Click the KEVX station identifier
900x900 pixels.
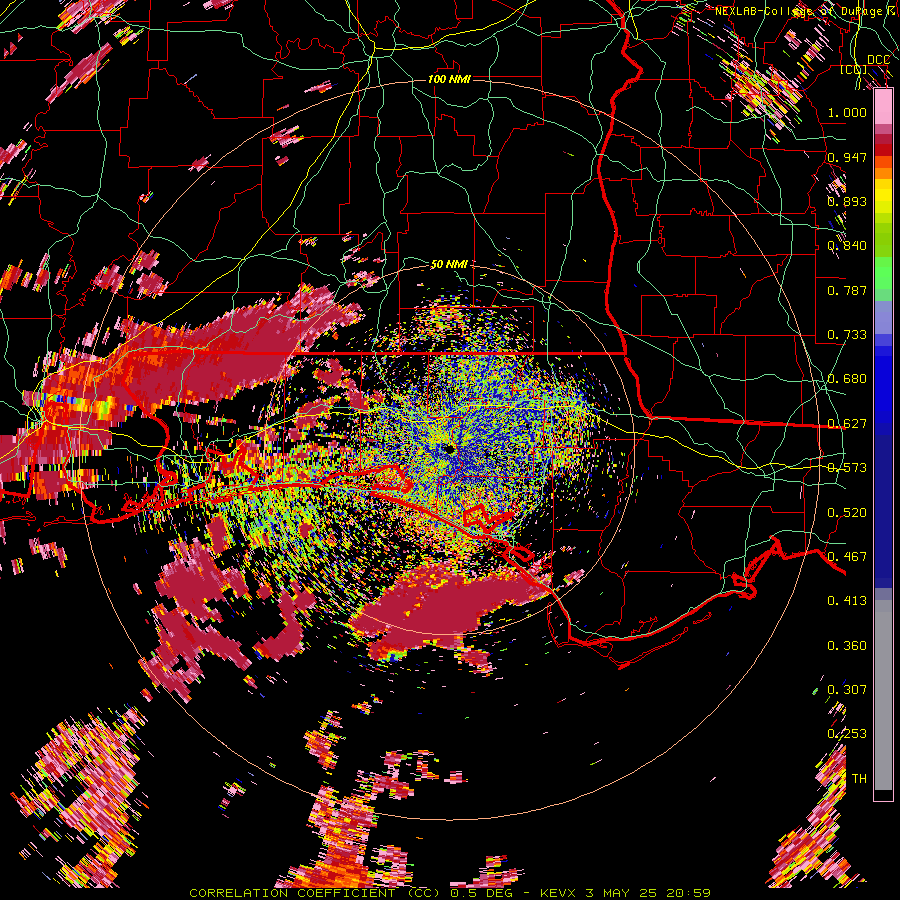click(560, 893)
